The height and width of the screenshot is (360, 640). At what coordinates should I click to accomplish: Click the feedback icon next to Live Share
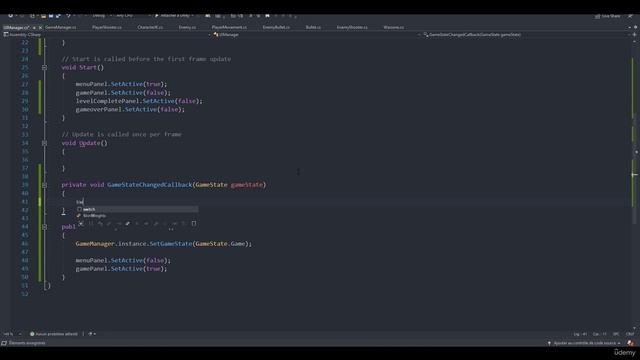(x=631, y=16)
